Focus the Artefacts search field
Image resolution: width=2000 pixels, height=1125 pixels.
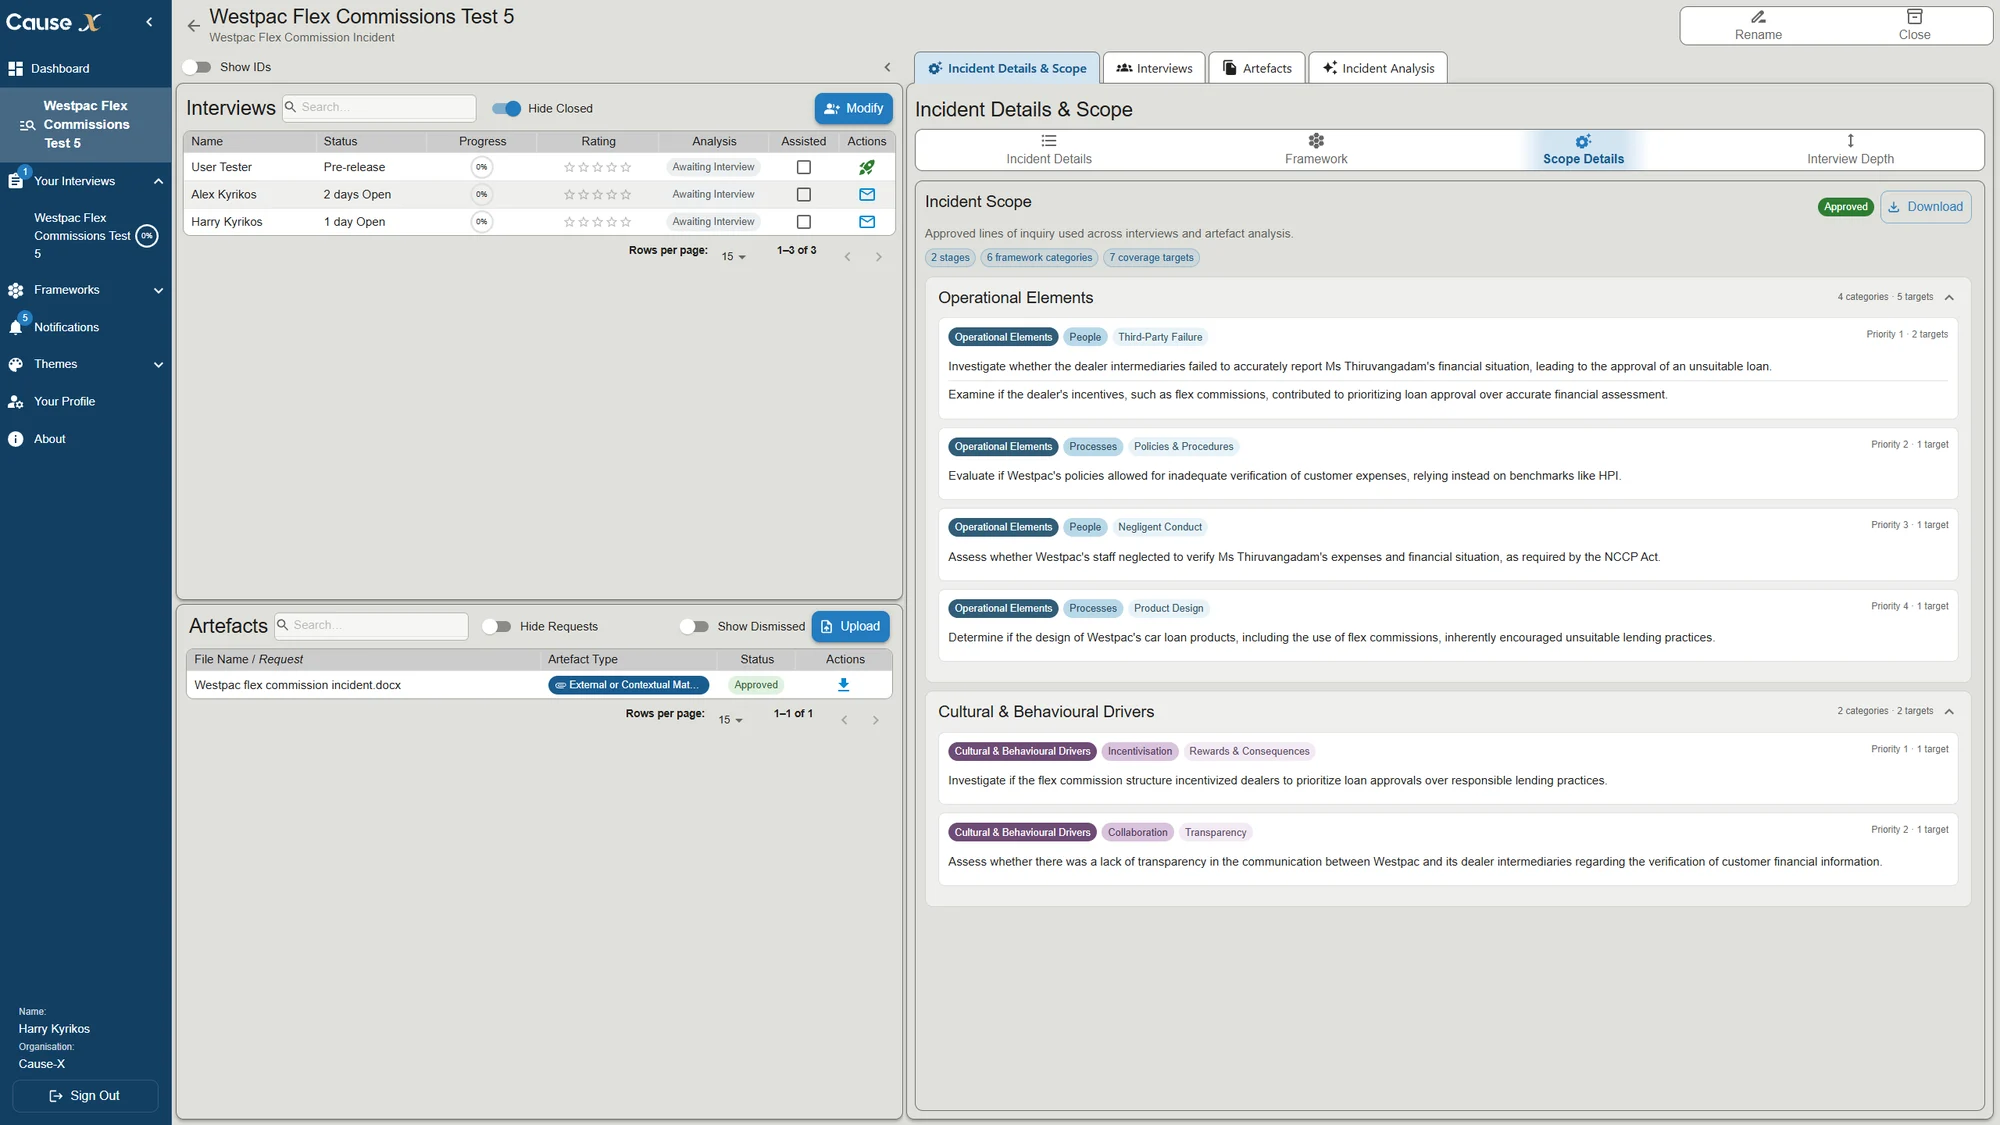tap(372, 625)
